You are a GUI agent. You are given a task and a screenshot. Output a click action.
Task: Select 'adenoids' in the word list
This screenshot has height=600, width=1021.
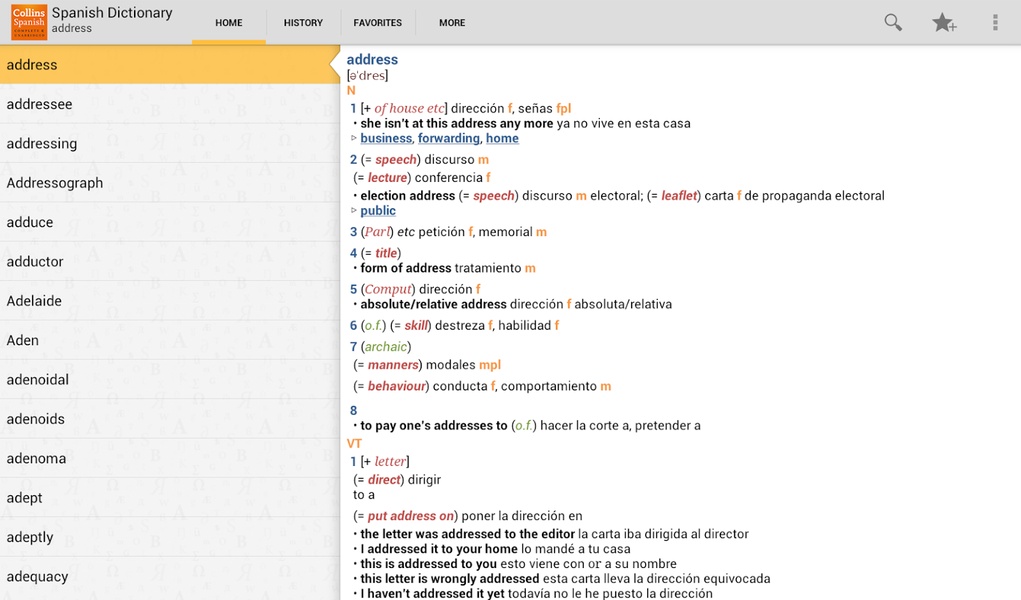170,419
